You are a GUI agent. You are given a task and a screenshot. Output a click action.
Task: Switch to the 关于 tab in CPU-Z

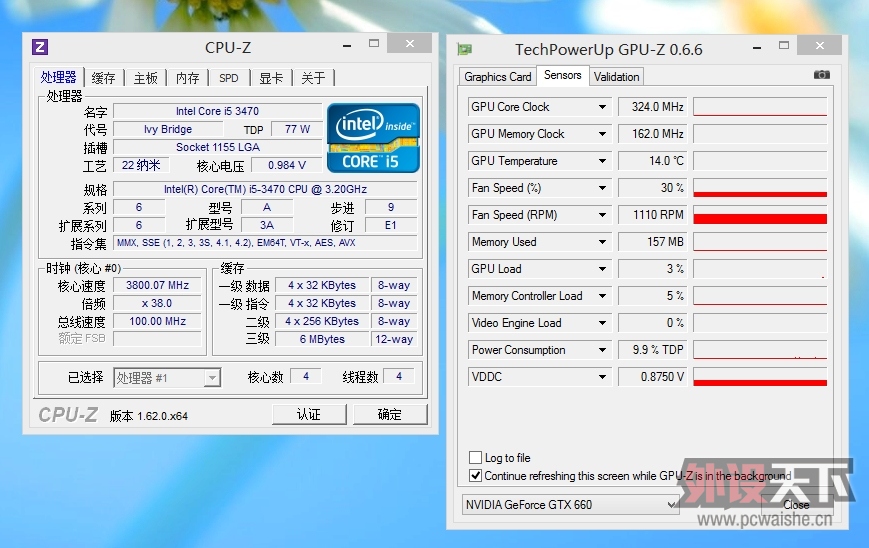coord(313,78)
